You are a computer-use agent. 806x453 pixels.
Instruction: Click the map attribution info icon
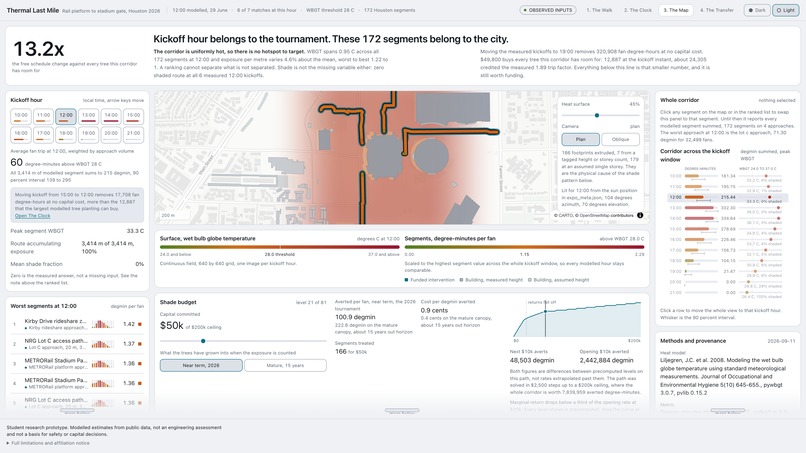[x=640, y=215]
